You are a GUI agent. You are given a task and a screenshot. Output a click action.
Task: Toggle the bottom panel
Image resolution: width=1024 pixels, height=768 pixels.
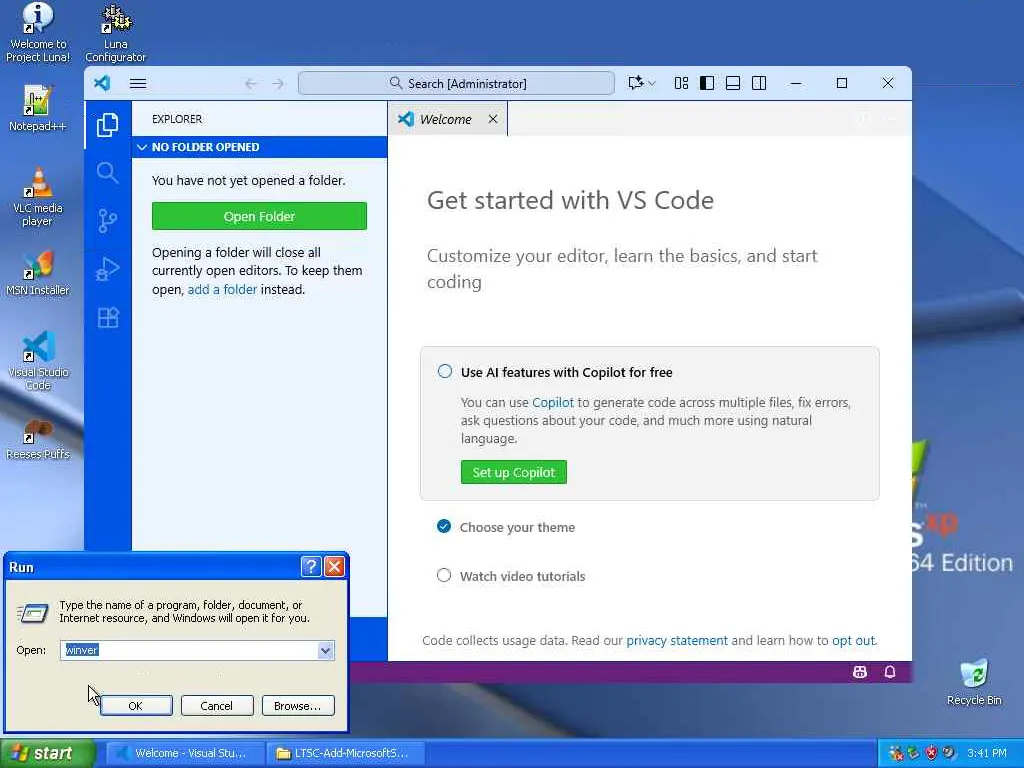pos(733,83)
